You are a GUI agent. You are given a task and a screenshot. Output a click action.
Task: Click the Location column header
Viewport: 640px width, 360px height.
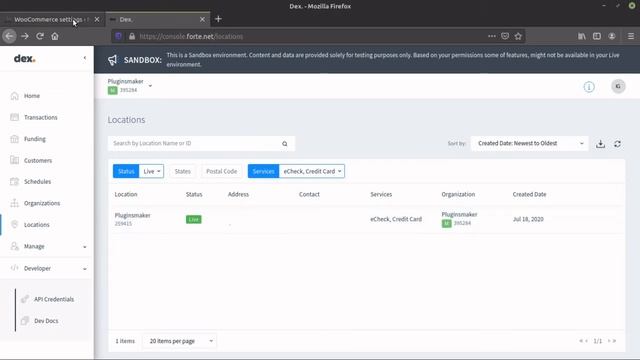[126, 194]
